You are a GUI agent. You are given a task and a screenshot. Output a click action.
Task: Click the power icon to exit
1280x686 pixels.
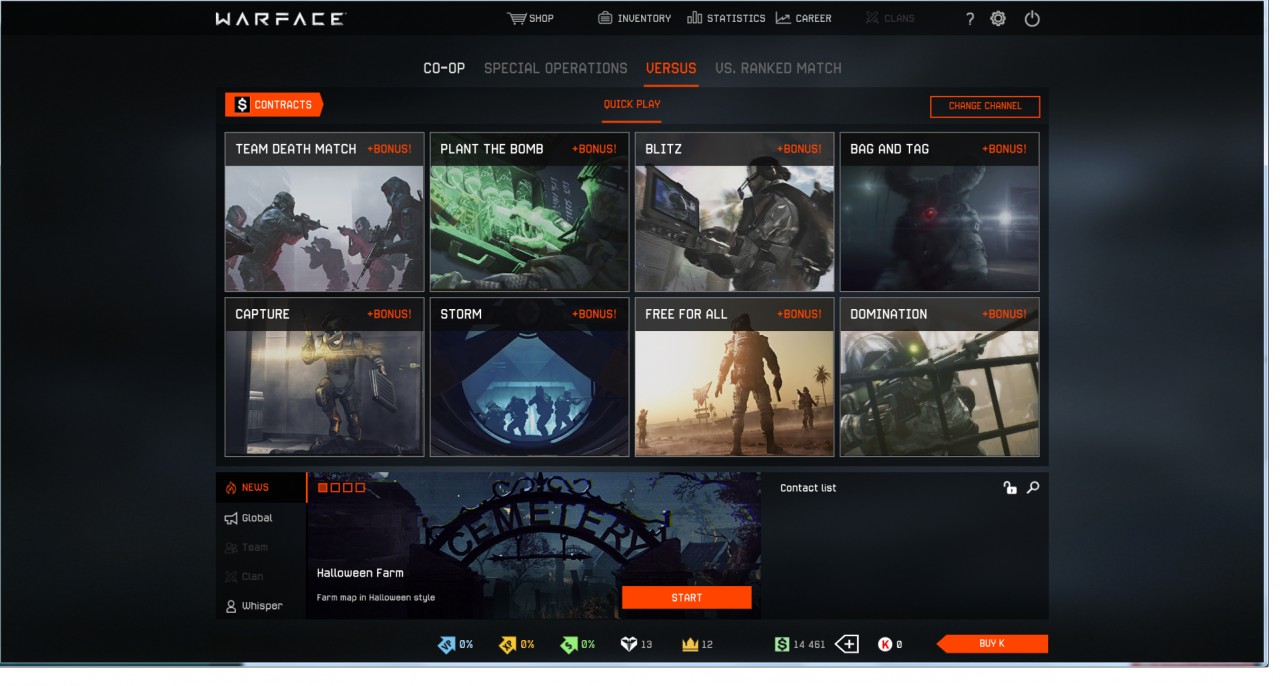click(1032, 19)
